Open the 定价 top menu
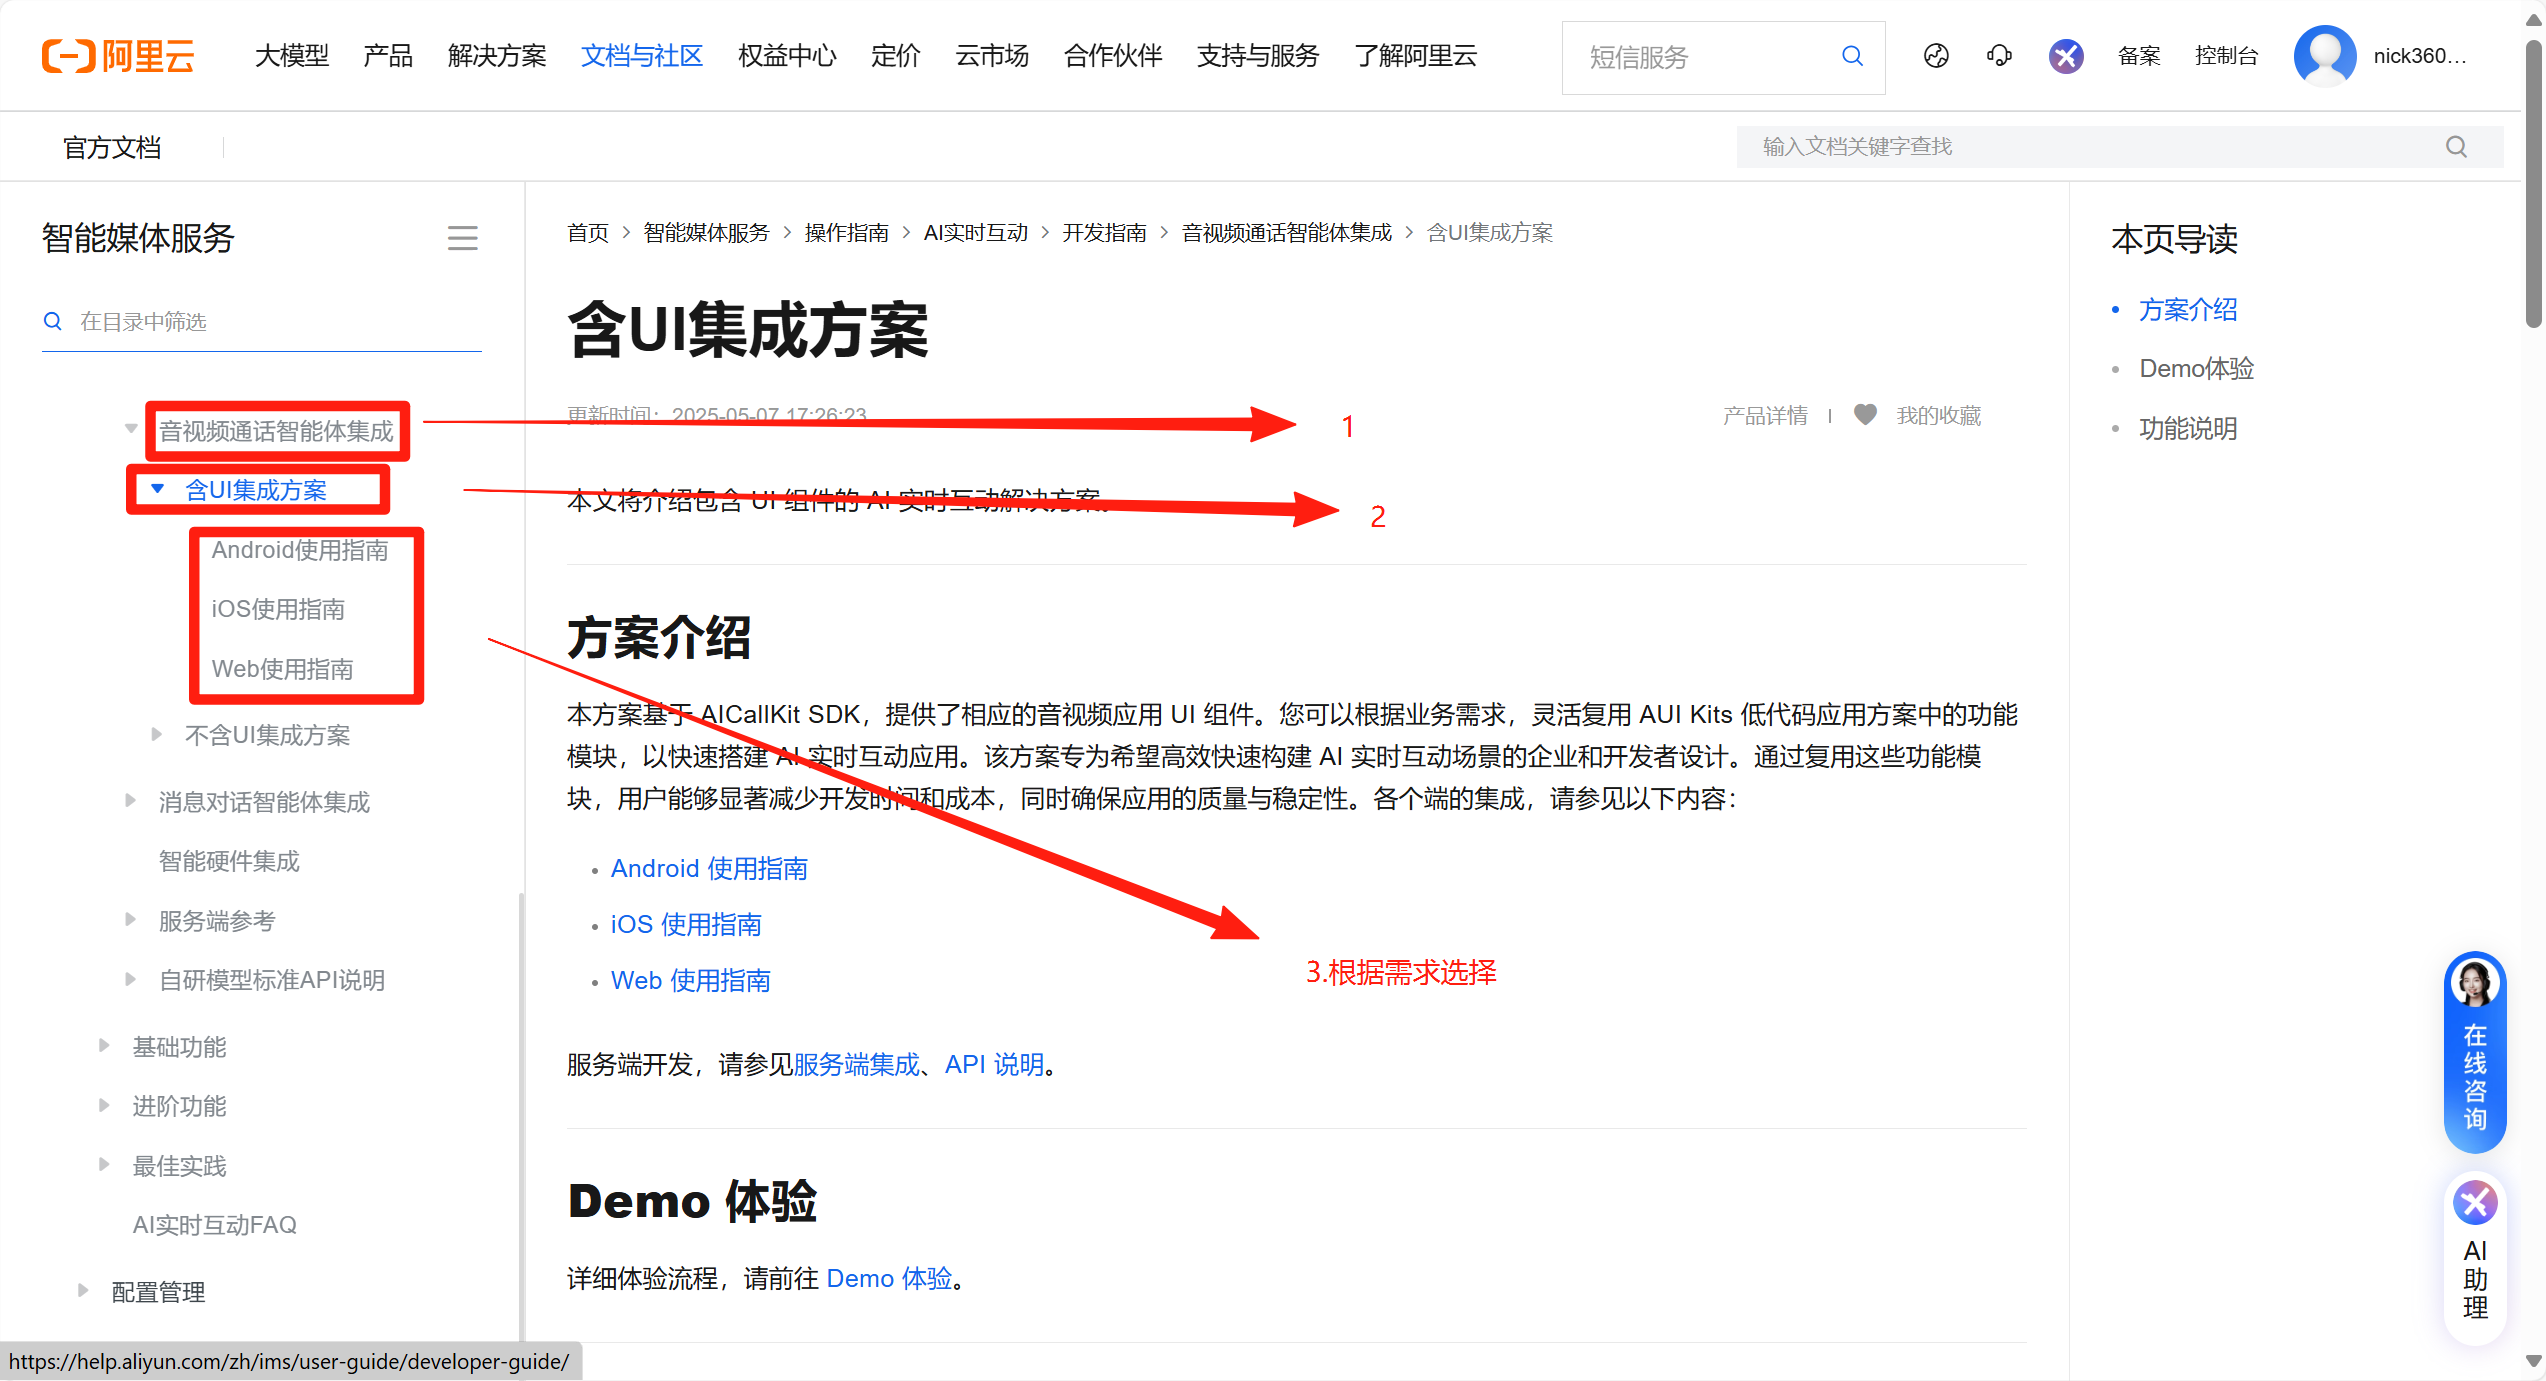 tap(895, 56)
